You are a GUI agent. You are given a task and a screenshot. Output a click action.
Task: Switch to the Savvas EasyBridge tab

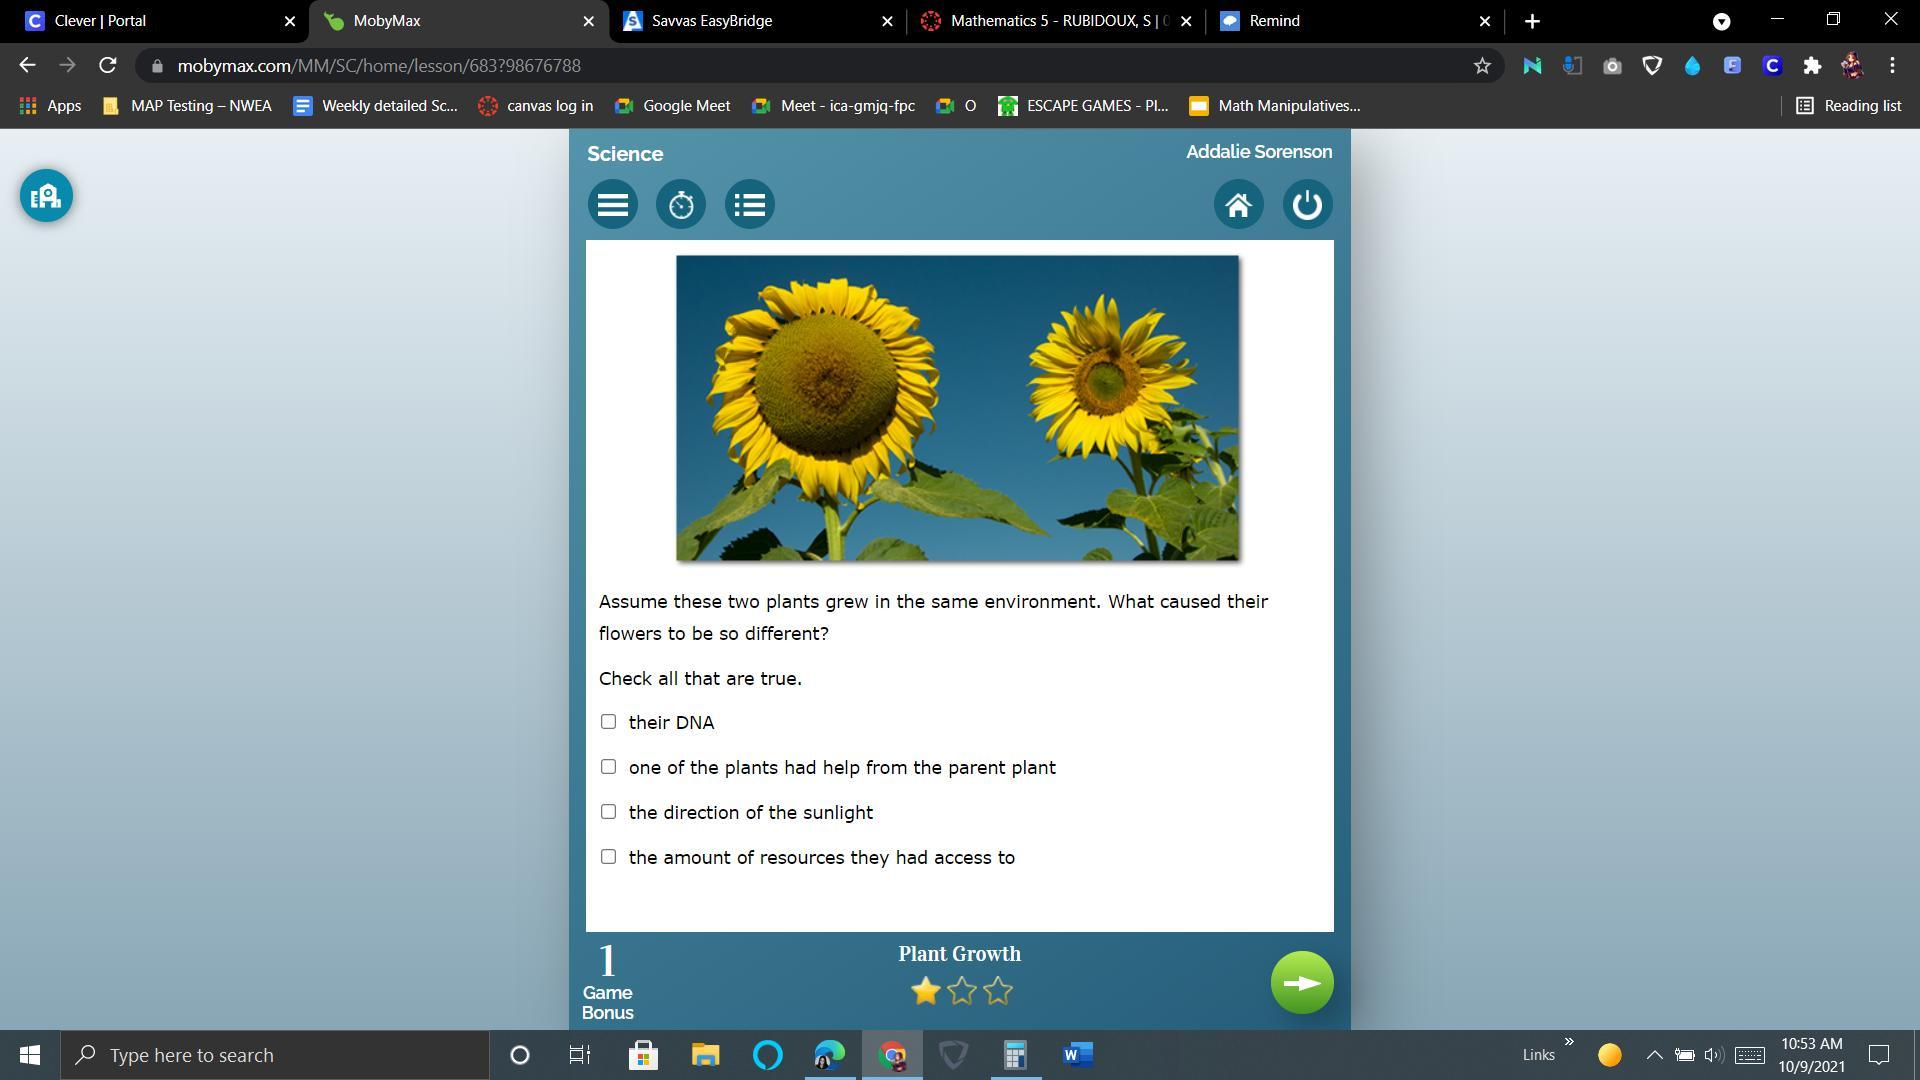711,21
